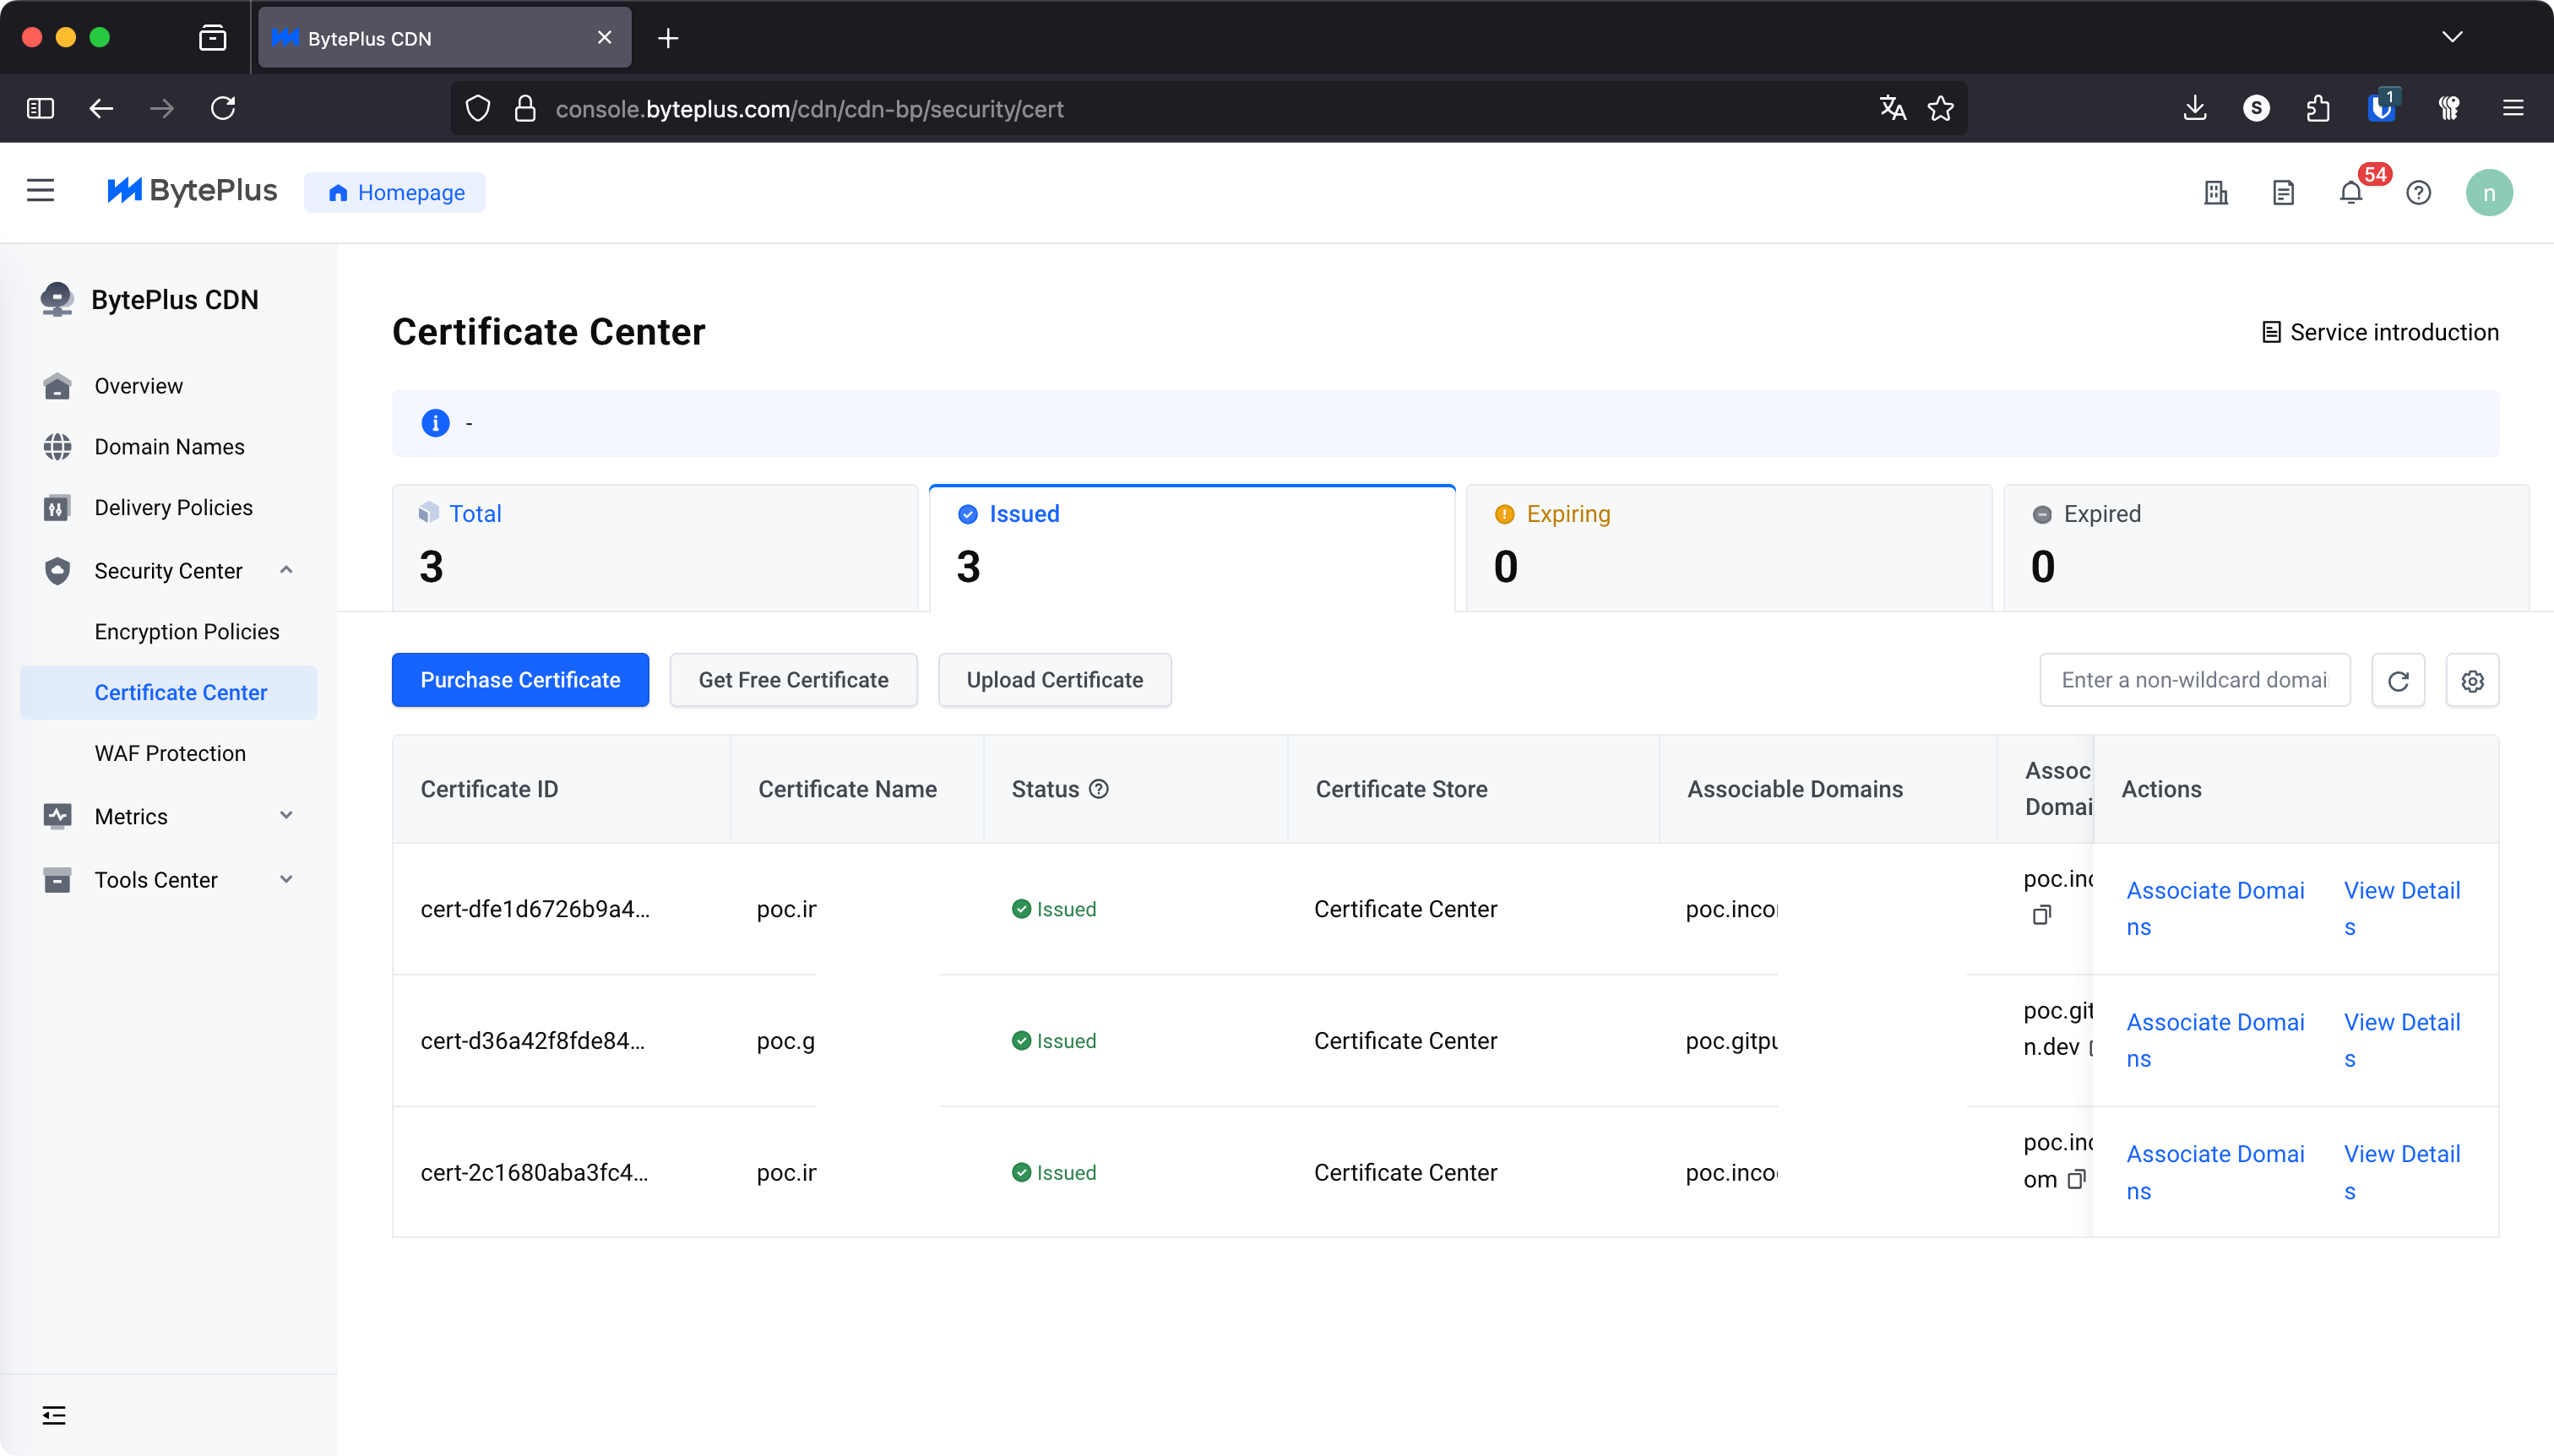The image size is (2554, 1456).
Task: Click Get Free Certificate
Action: [x=793, y=681]
